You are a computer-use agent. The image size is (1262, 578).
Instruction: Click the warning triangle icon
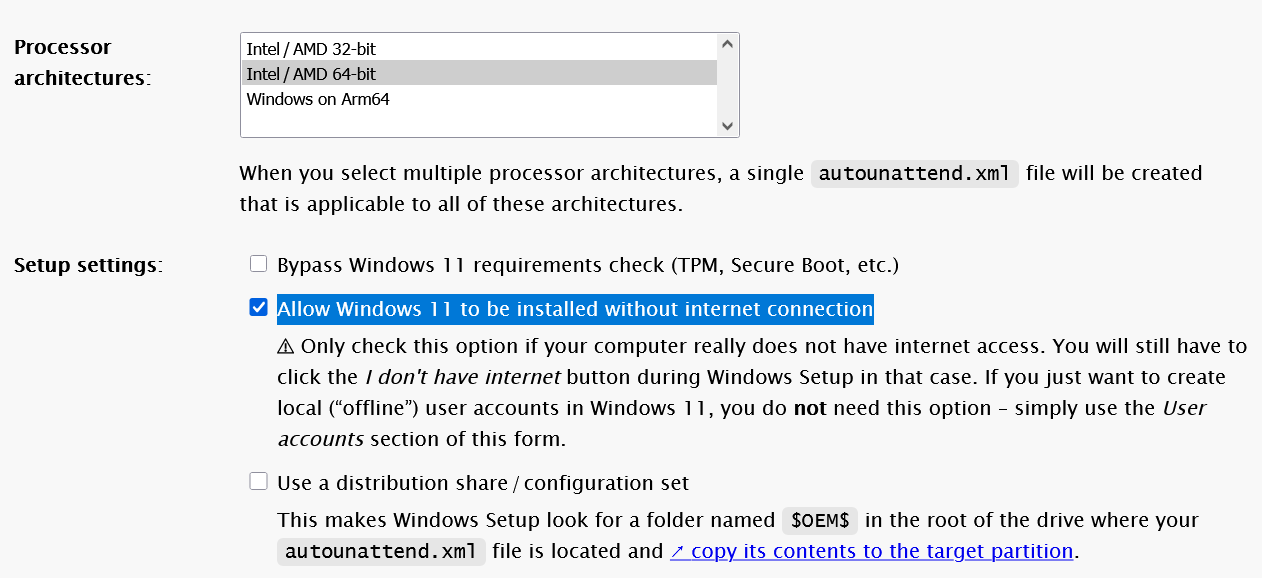(x=286, y=347)
